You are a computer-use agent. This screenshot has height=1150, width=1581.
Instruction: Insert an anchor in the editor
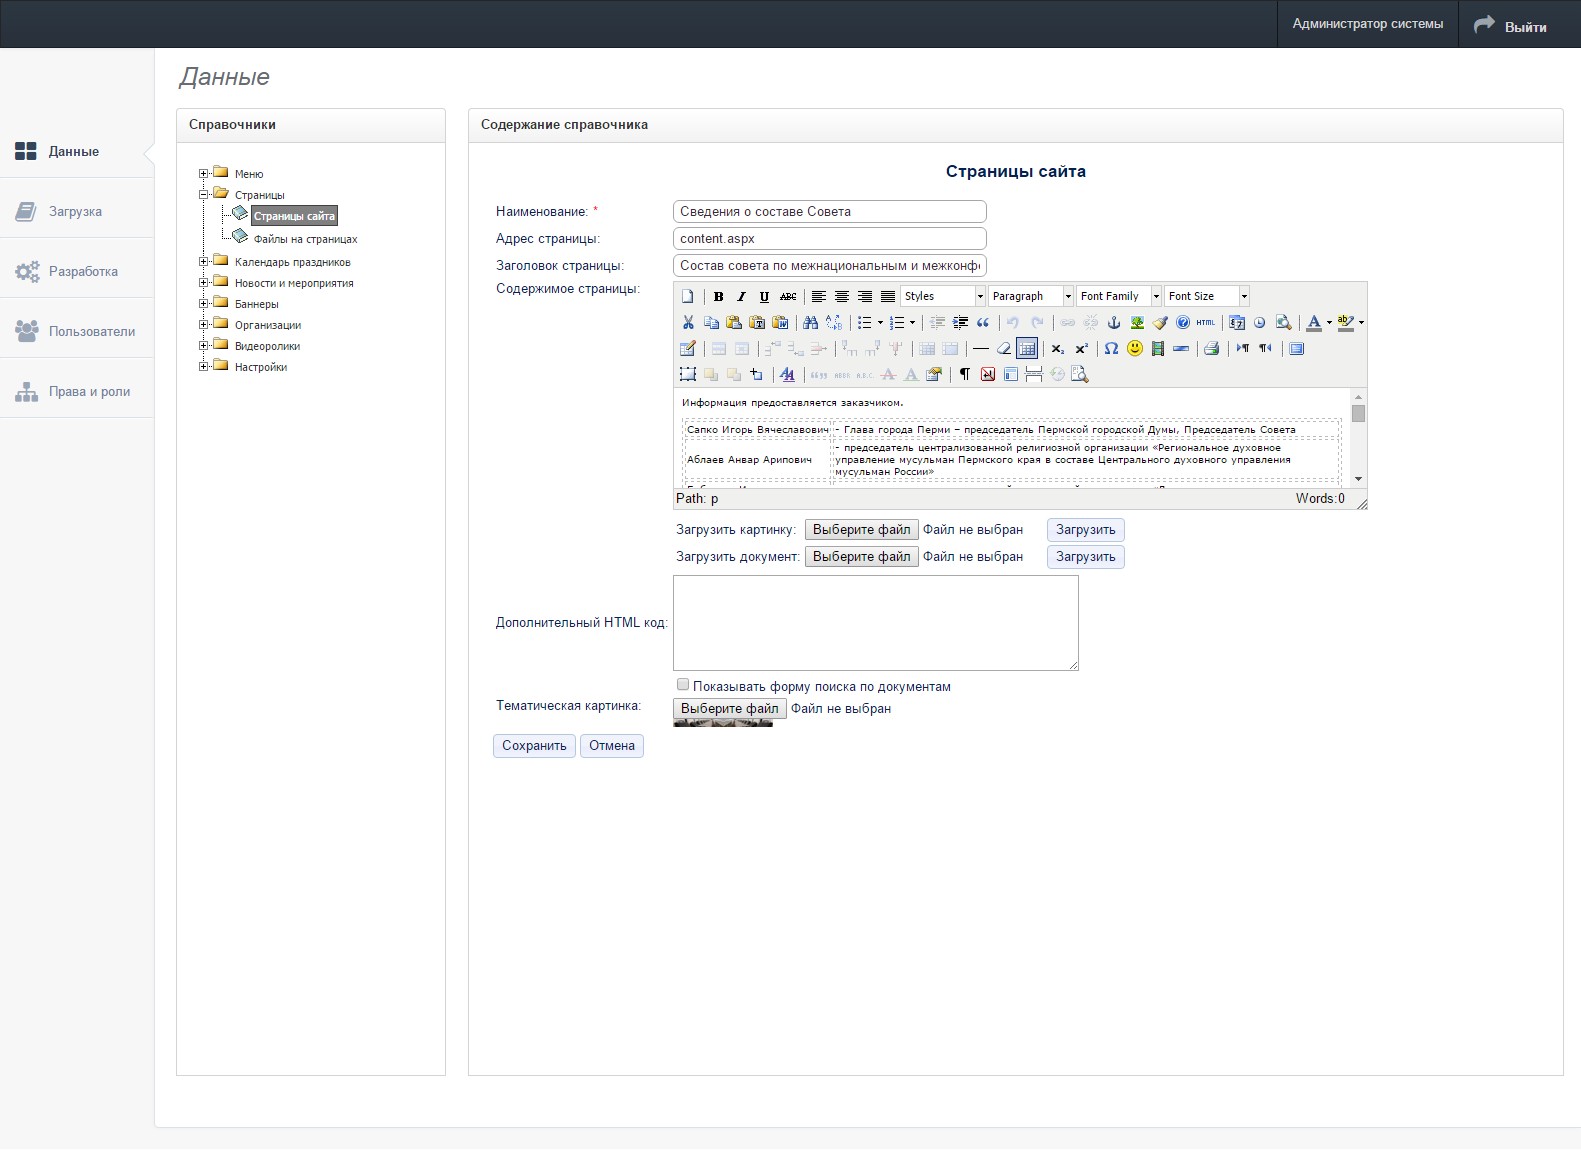click(1113, 323)
